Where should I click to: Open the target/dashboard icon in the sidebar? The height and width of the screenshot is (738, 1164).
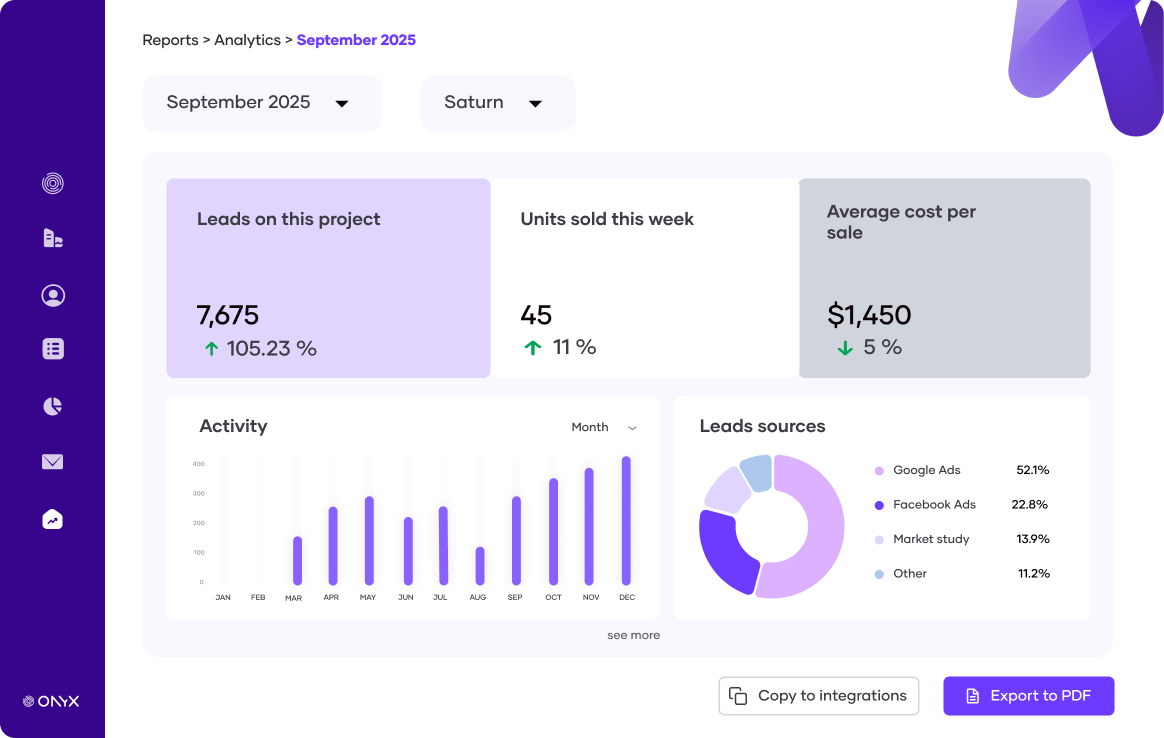point(52,182)
